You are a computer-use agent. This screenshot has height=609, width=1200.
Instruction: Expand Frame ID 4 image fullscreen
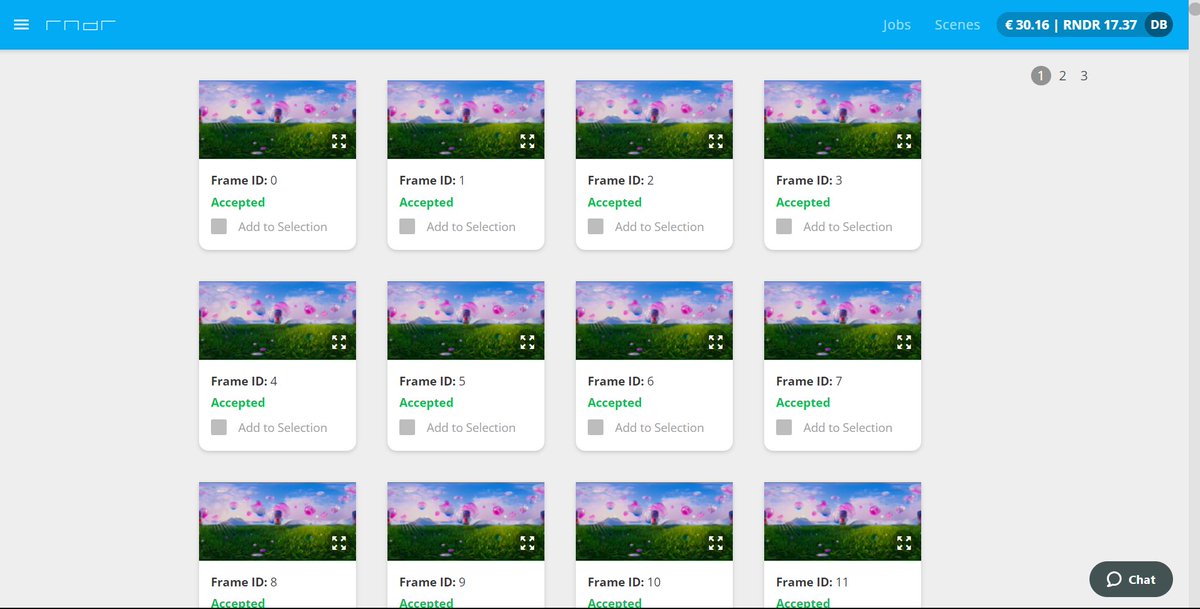[339, 342]
